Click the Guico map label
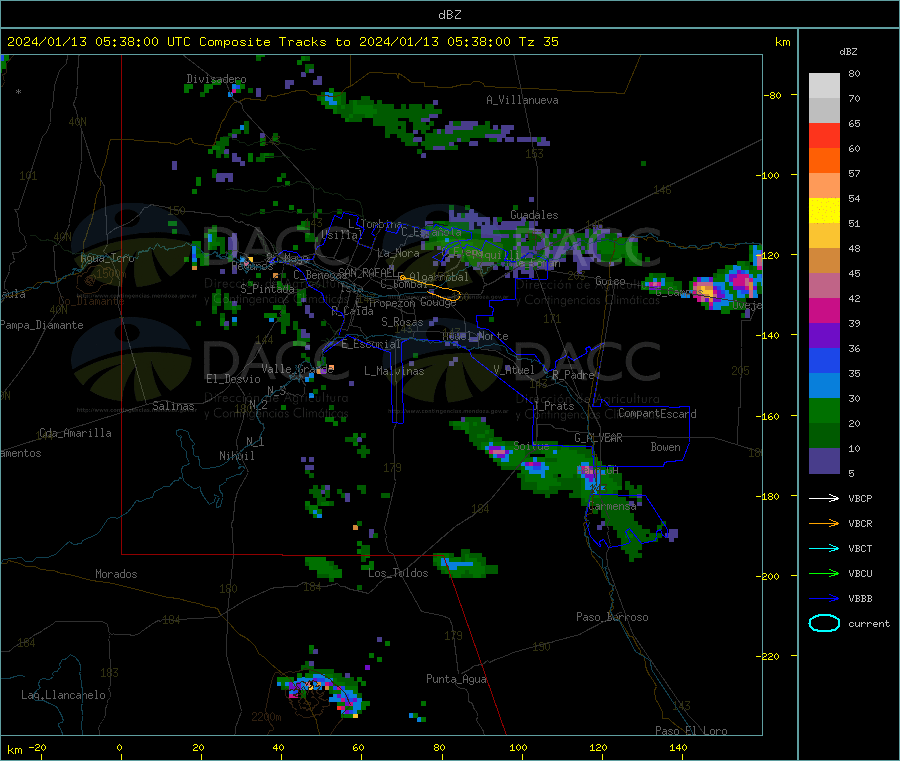Viewport: 900px width, 761px height. tap(610, 281)
